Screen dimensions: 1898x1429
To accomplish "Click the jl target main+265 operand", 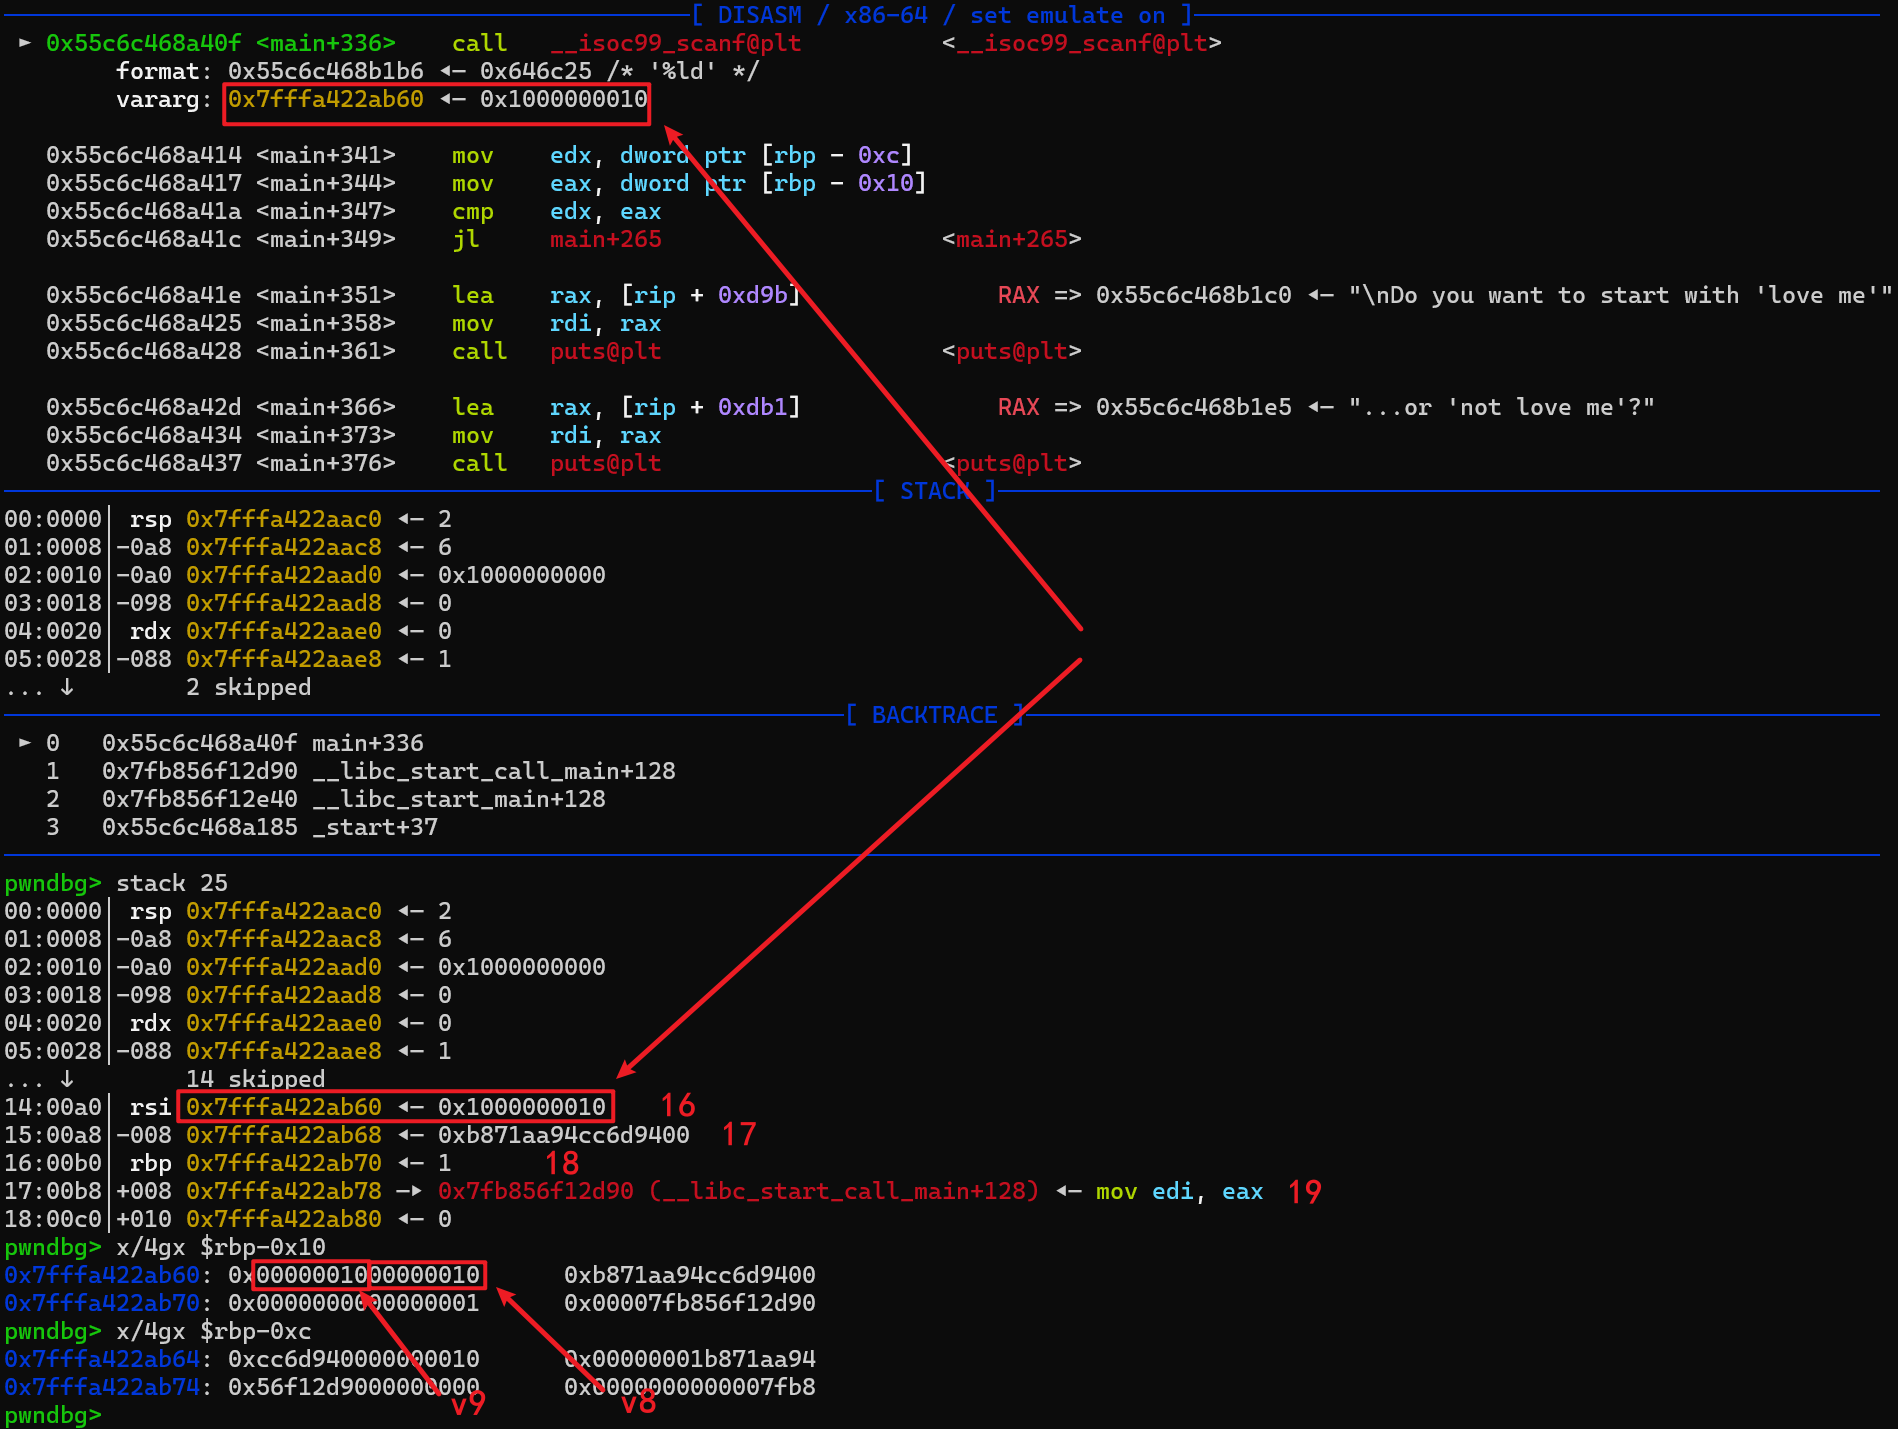I will pos(605,239).
